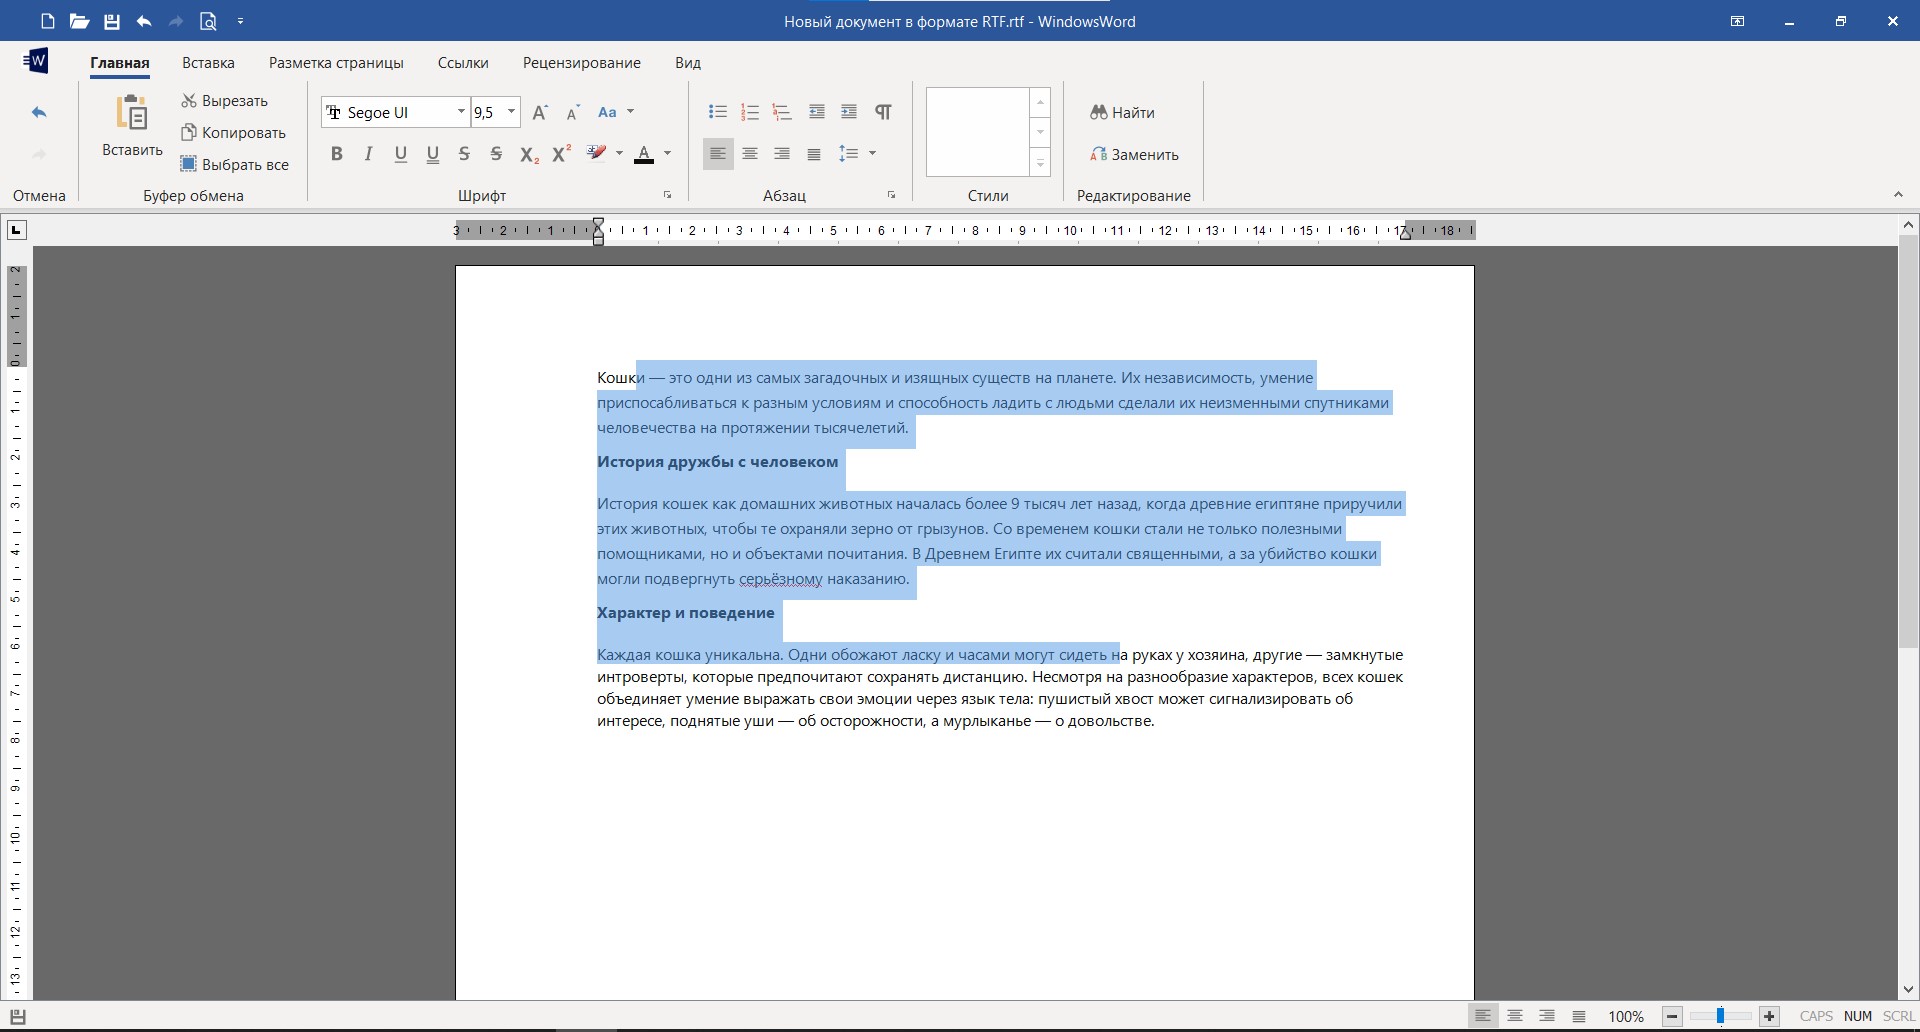This screenshot has width=1920, height=1032.
Task: Apply the subscript formatting icon
Action: click(x=529, y=154)
